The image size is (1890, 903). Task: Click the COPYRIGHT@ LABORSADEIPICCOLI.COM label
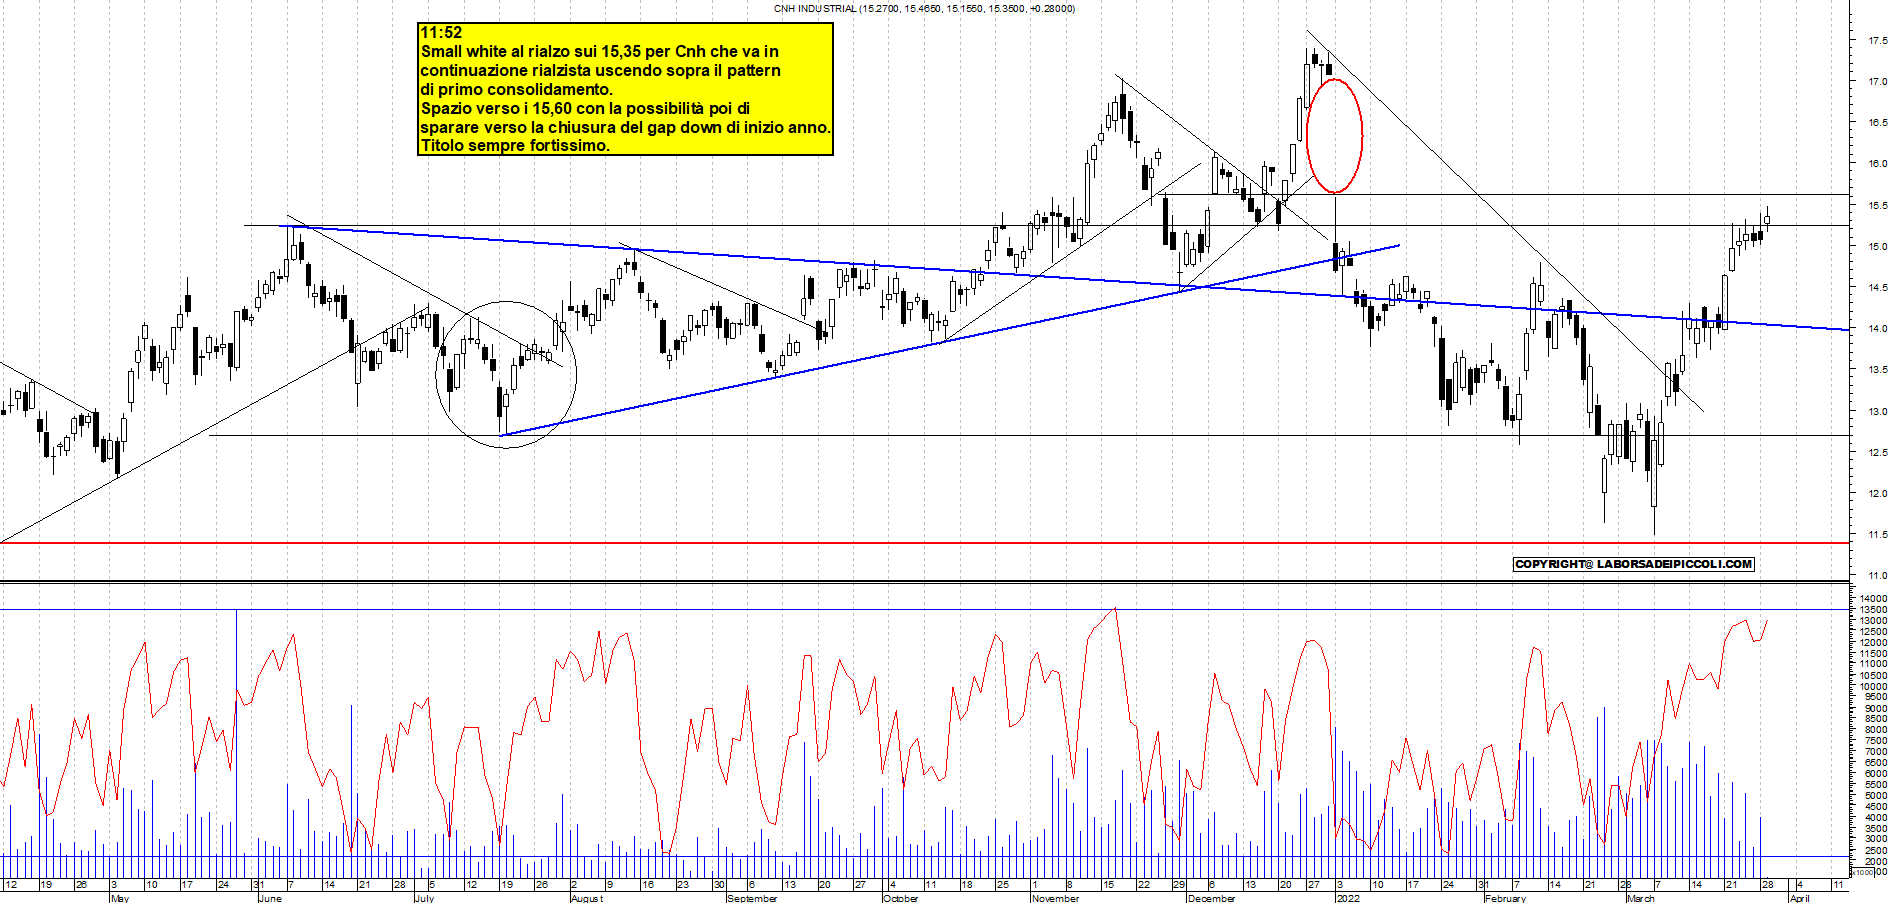[1634, 564]
